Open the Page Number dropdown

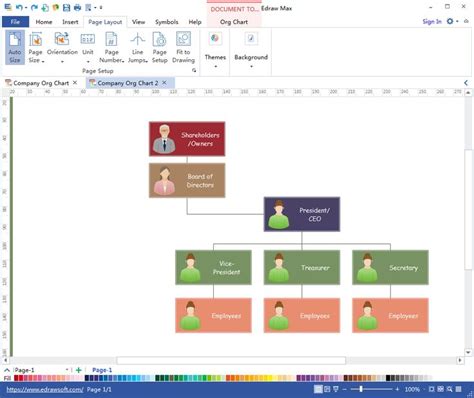click(x=111, y=47)
